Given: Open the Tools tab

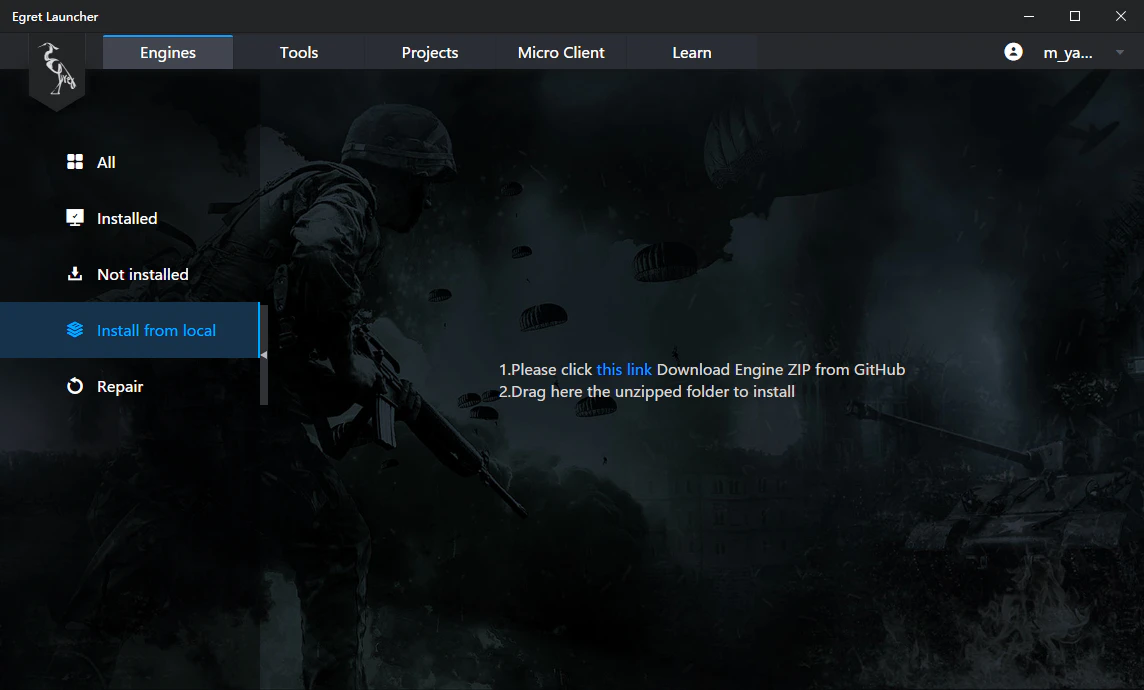Looking at the screenshot, I should click(x=299, y=53).
